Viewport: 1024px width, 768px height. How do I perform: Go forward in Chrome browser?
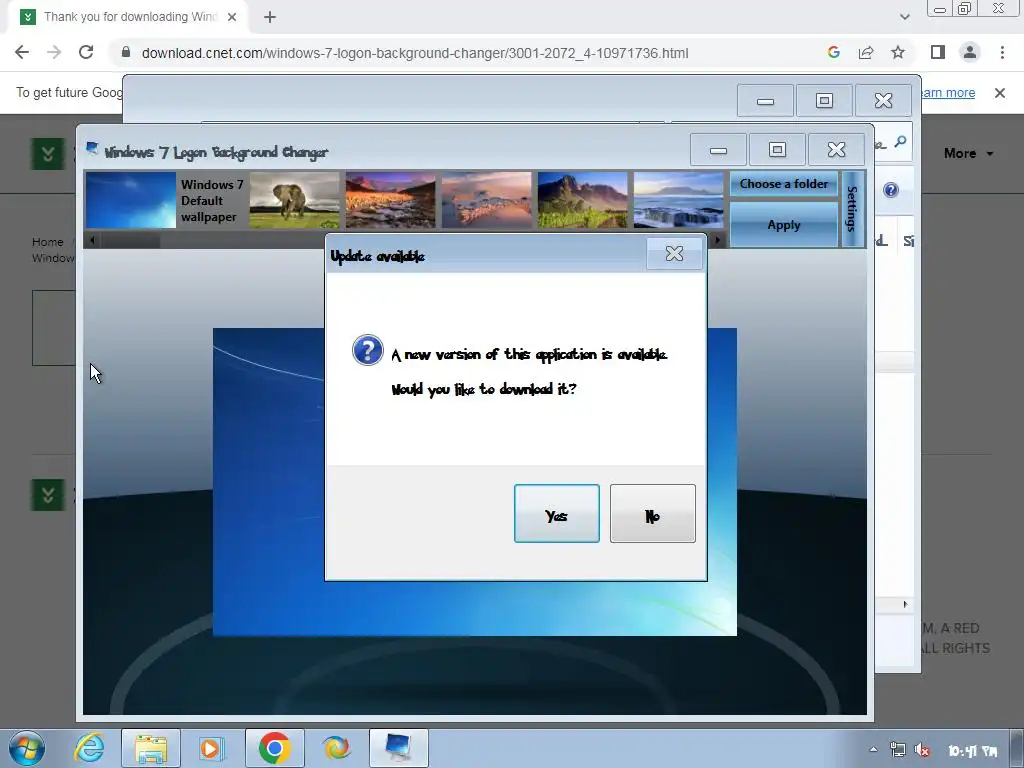(x=54, y=53)
